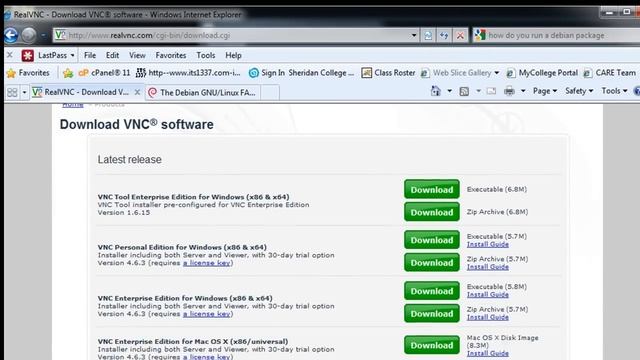Click the browser Forward arrow button
This screenshot has width=640, height=360.
pos(29,36)
